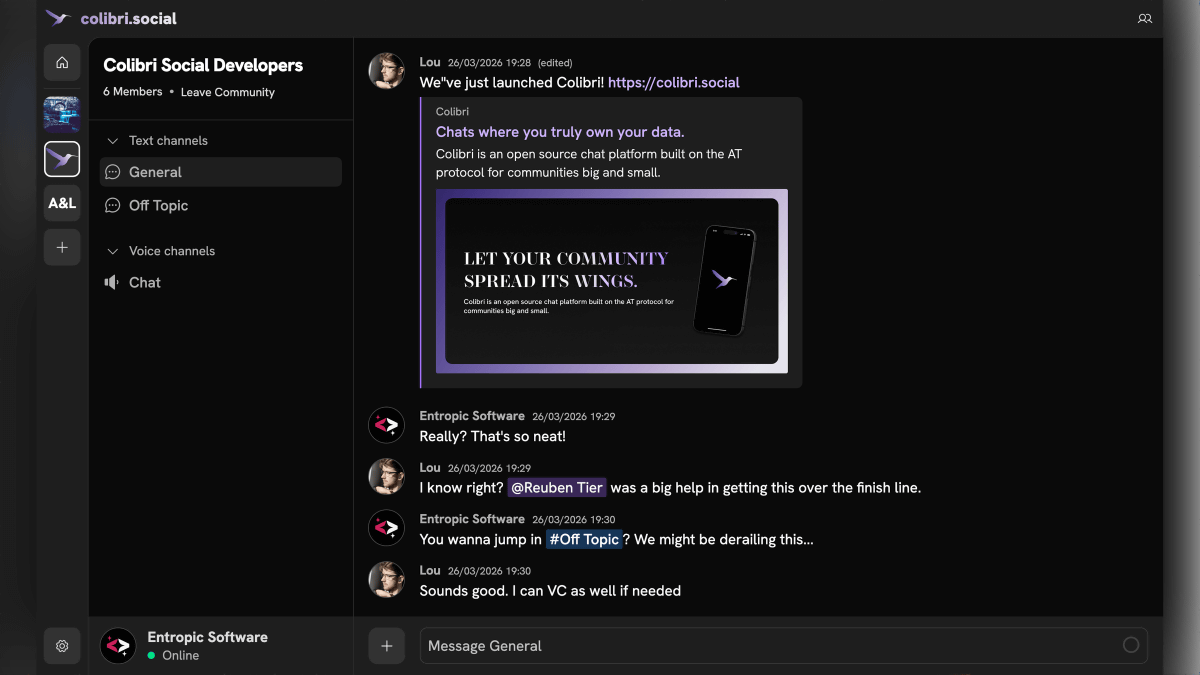1200x675 pixels.
Task: Click Leave Community link
Action: pos(227,92)
